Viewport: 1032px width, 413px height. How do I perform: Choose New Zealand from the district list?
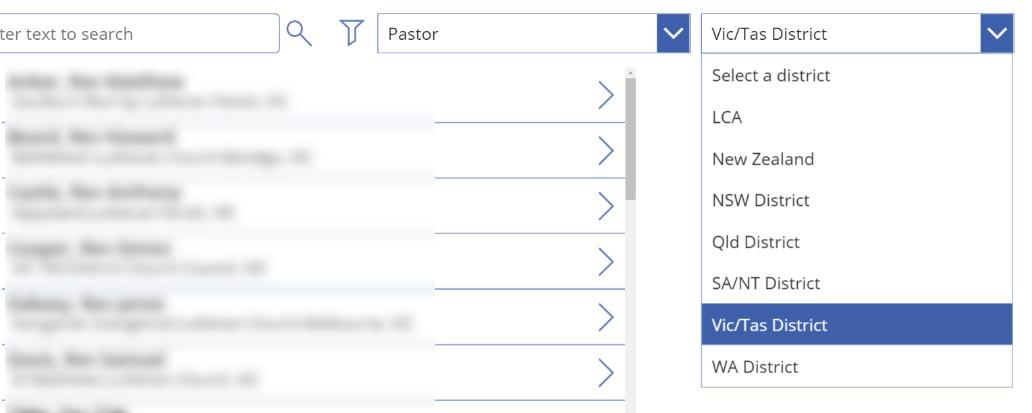(x=857, y=158)
